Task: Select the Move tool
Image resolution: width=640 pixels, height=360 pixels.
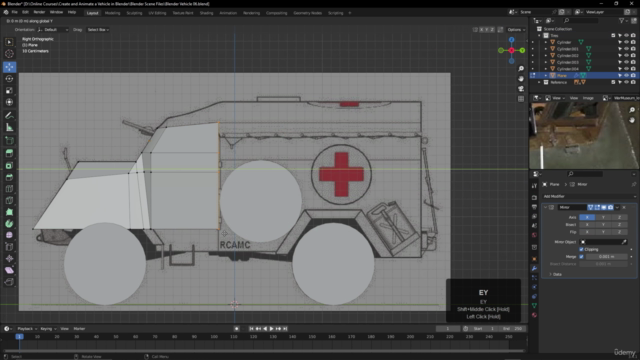Action: coord(9,67)
